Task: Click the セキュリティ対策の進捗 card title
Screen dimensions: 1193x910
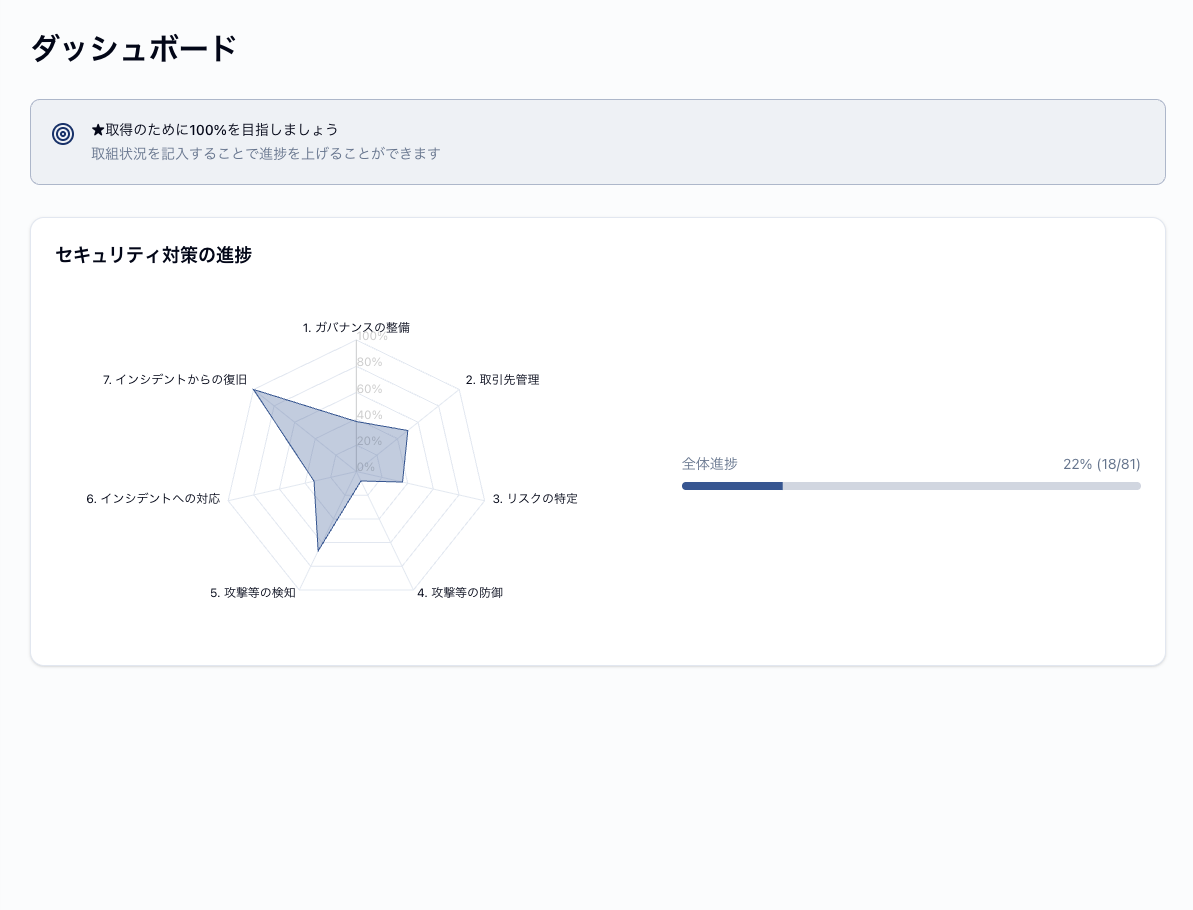Action: (154, 255)
